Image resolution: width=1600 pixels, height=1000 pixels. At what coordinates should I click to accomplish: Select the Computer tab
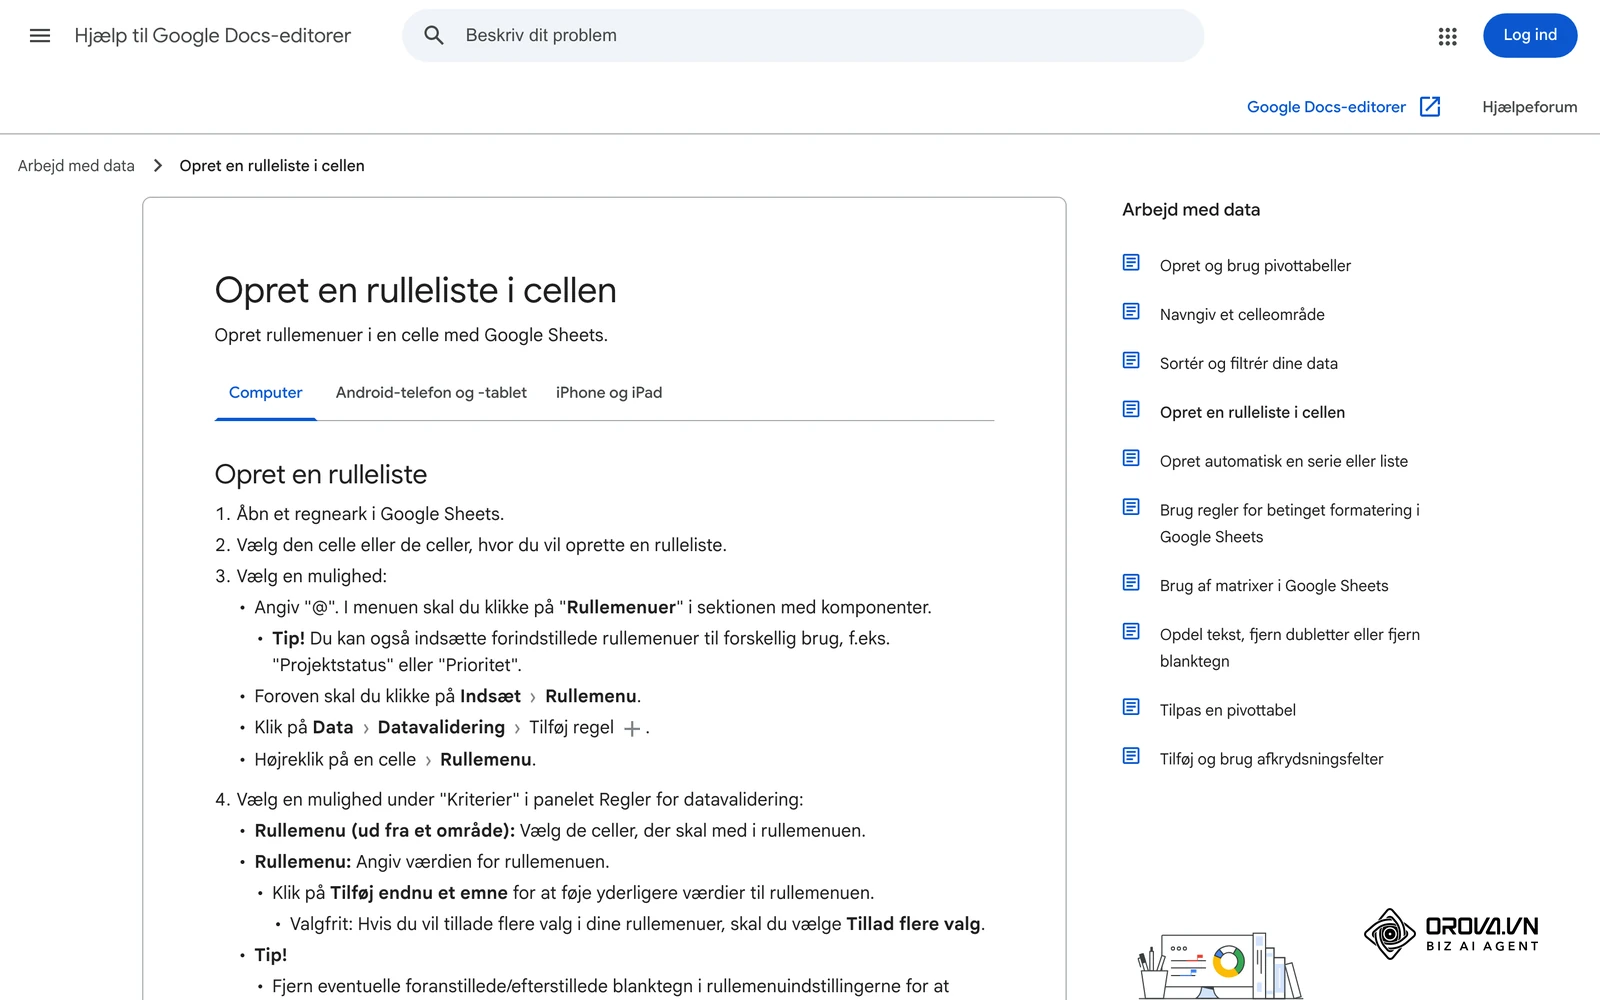pyautogui.click(x=265, y=393)
